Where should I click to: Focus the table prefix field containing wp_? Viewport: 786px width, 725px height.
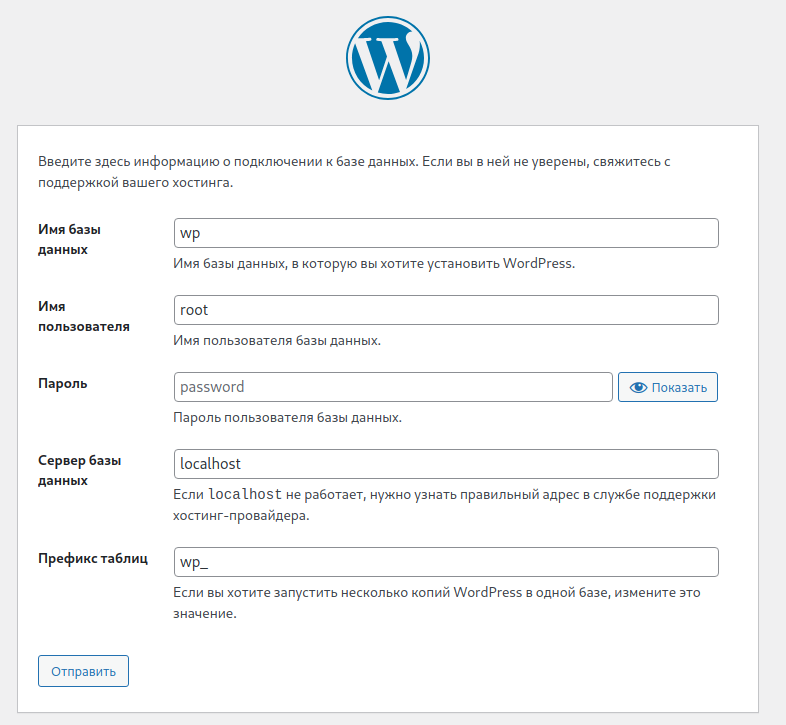coord(446,562)
